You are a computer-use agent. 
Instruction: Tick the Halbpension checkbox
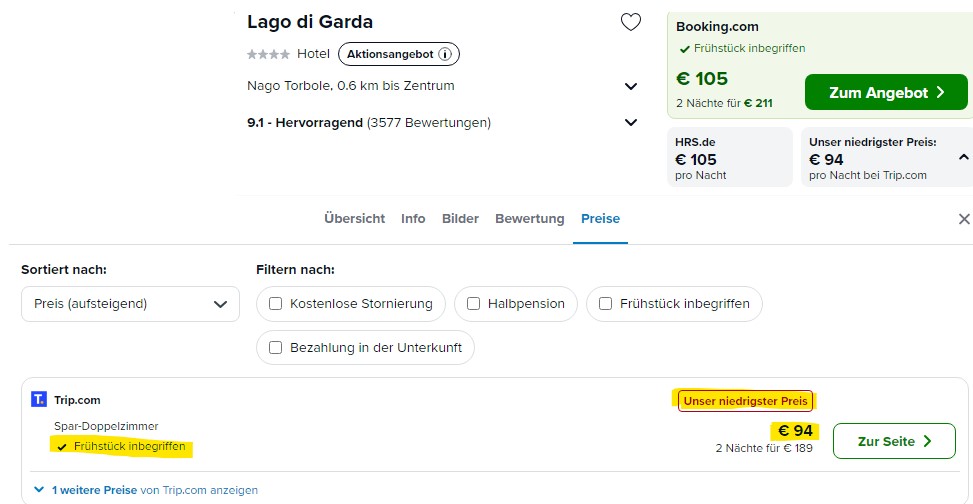473,304
